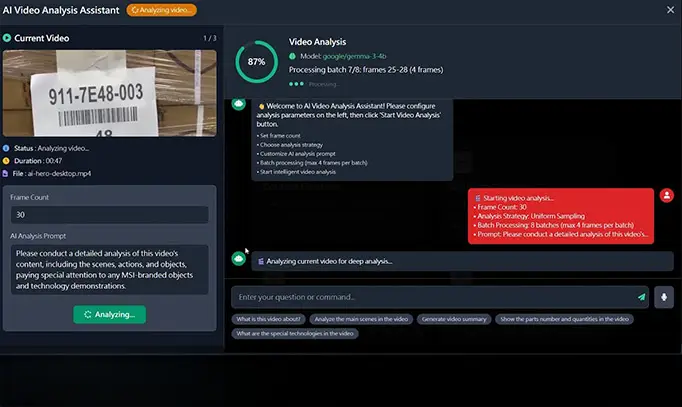This screenshot has height=407, width=682.
Task: Click the assistant avatar next to Welcome message
Action: (238, 103)
